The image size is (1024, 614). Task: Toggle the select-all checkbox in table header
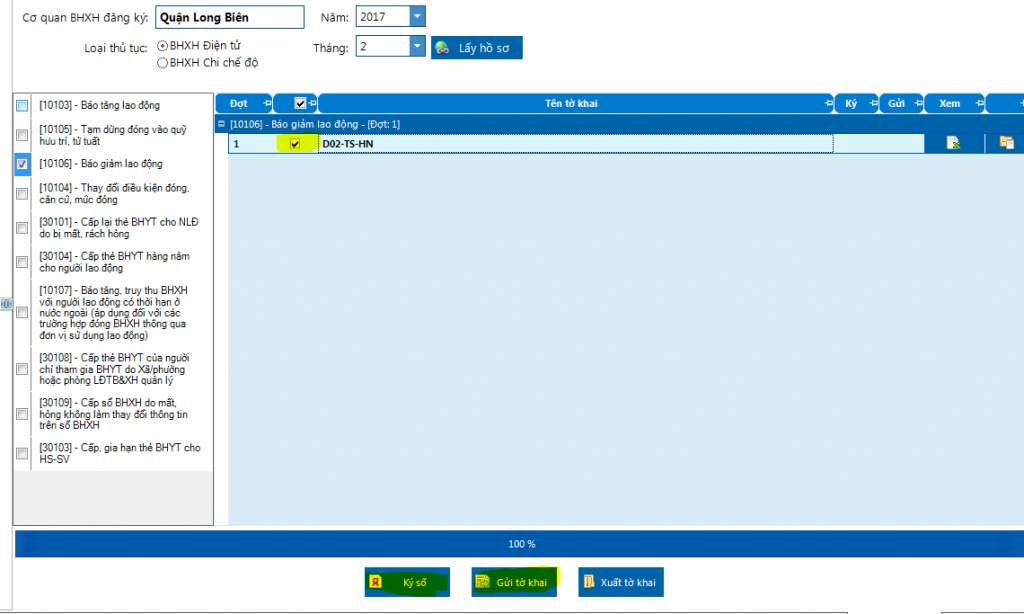tap(300, 104)
